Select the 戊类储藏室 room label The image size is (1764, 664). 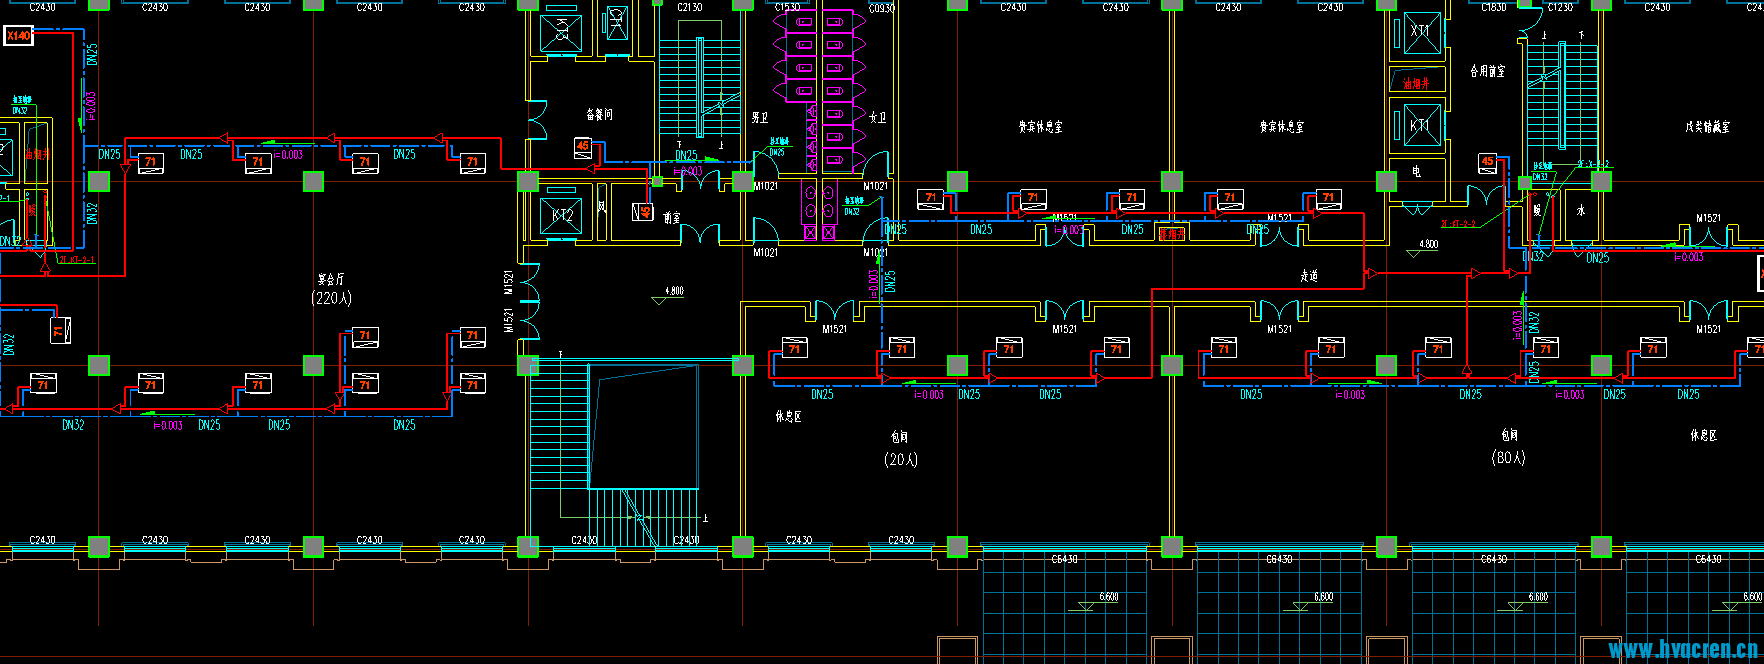[1707, 127]
